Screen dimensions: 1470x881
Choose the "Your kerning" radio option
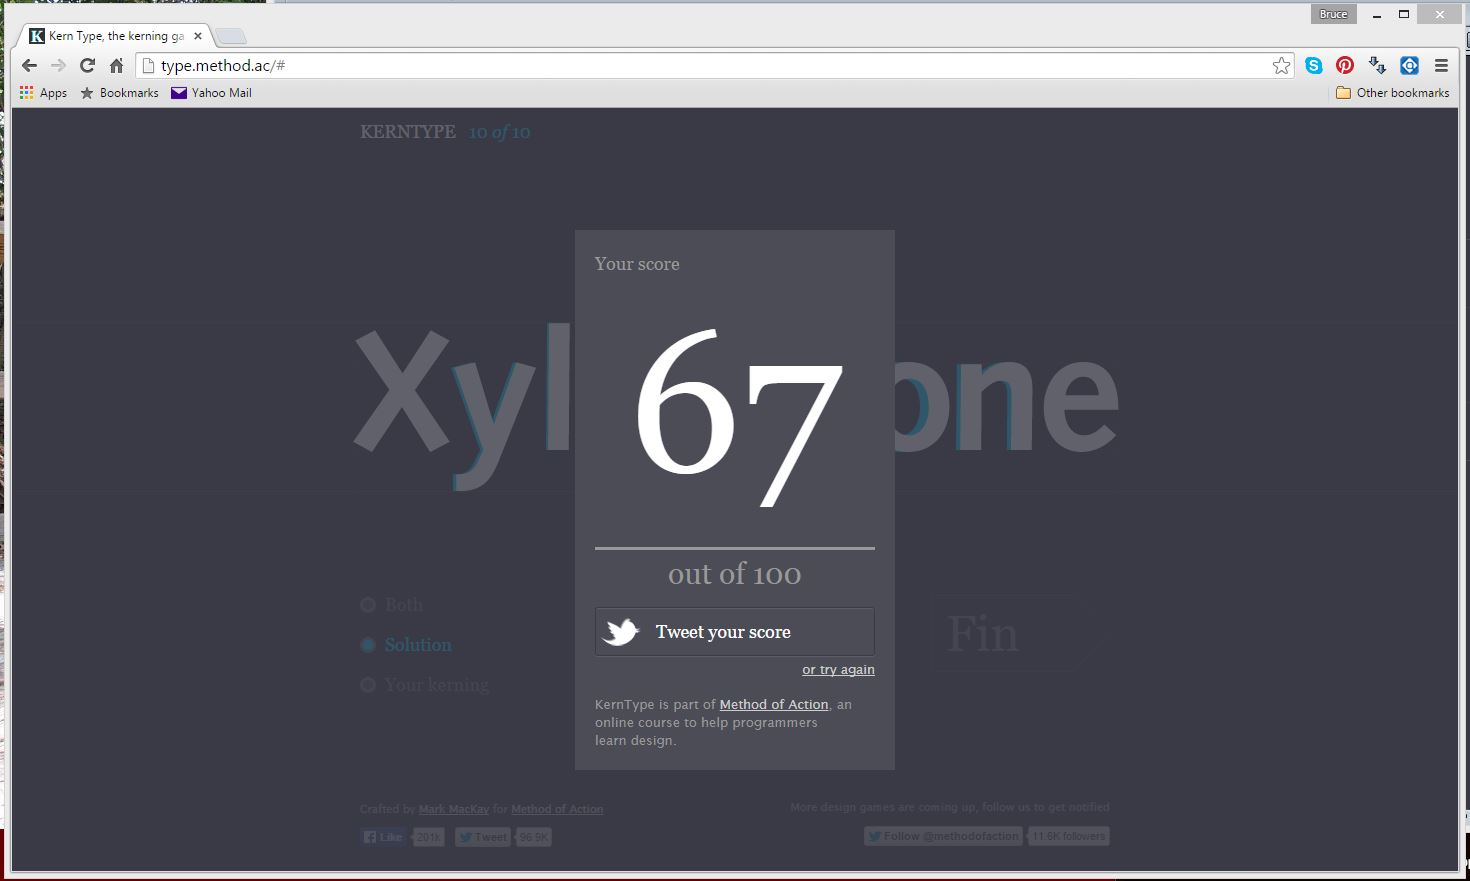pyautogui.click(x=368, y=685)
